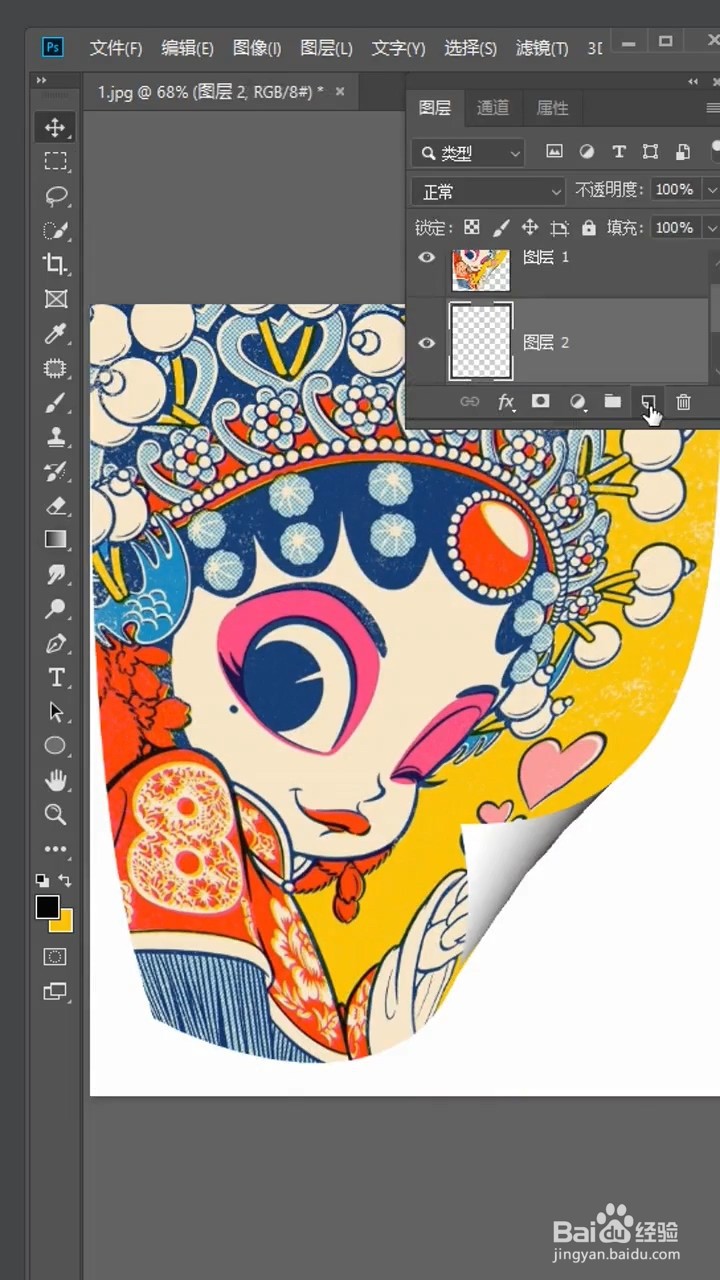Screen dimensions: 720x1280
Task: Open the Layers panel options menu
Action: click(713, 108)
